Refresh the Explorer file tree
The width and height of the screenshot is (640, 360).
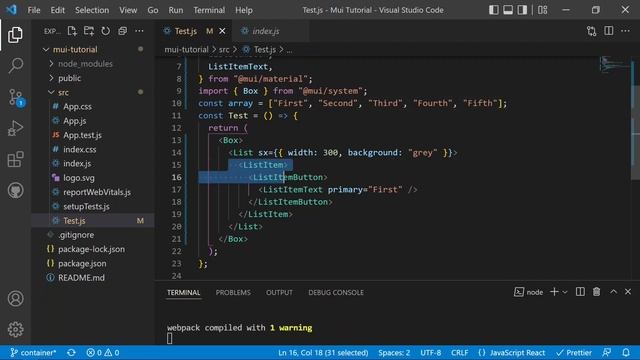pyautogui.click(x=105, y=31)
